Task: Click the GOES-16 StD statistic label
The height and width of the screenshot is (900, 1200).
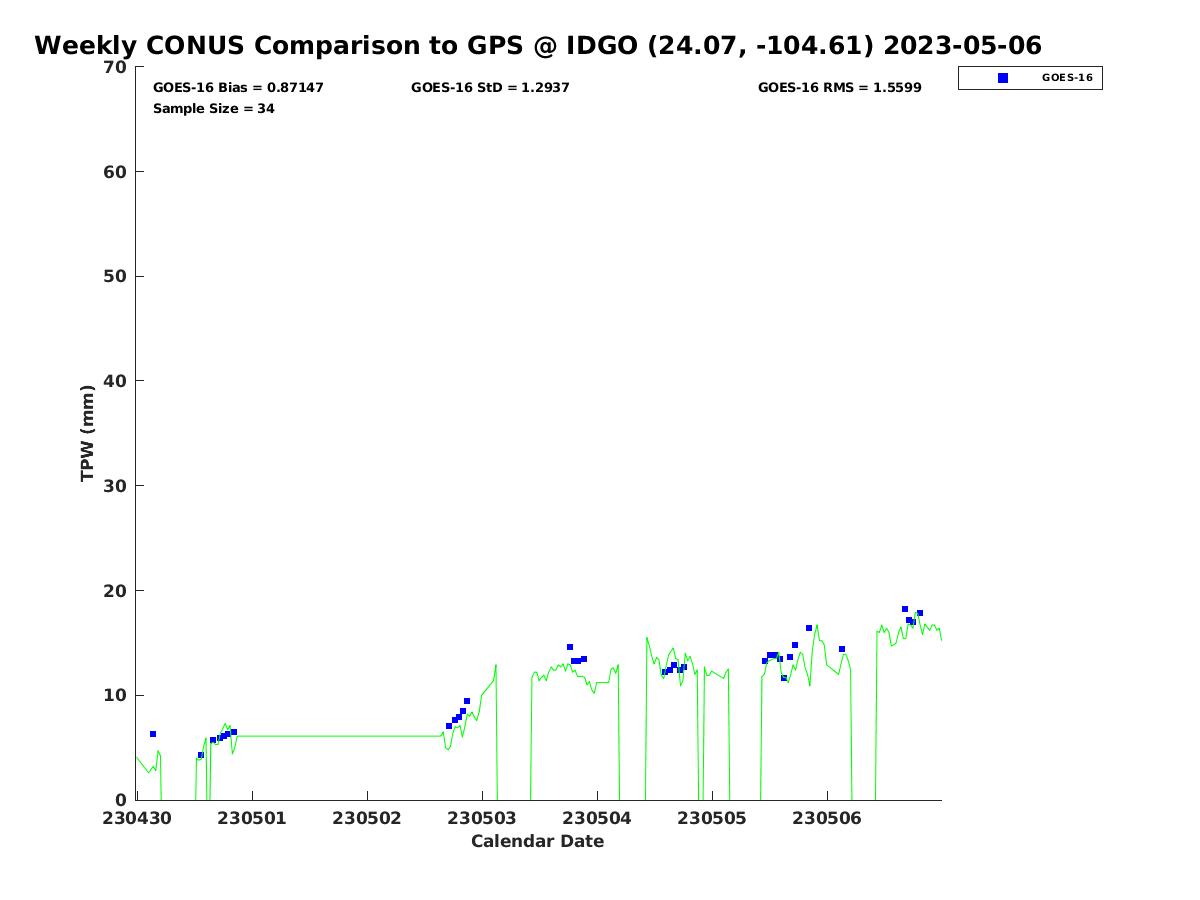Action: (490, 88)
